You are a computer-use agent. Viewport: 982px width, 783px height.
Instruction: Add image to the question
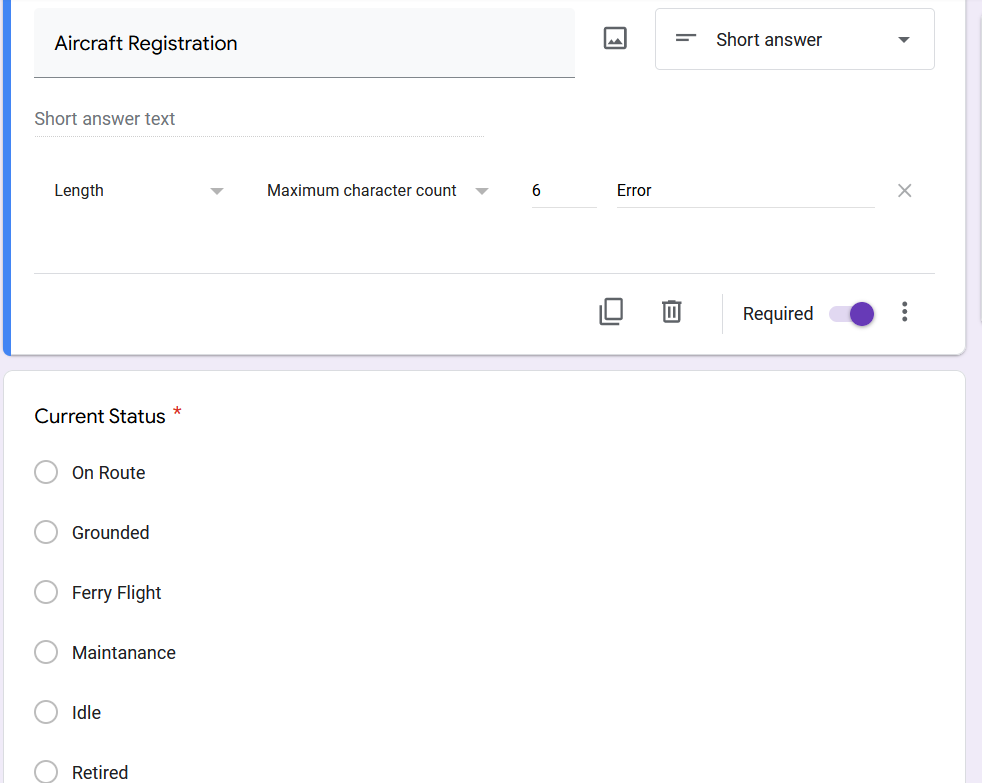[x=615, y=39]
